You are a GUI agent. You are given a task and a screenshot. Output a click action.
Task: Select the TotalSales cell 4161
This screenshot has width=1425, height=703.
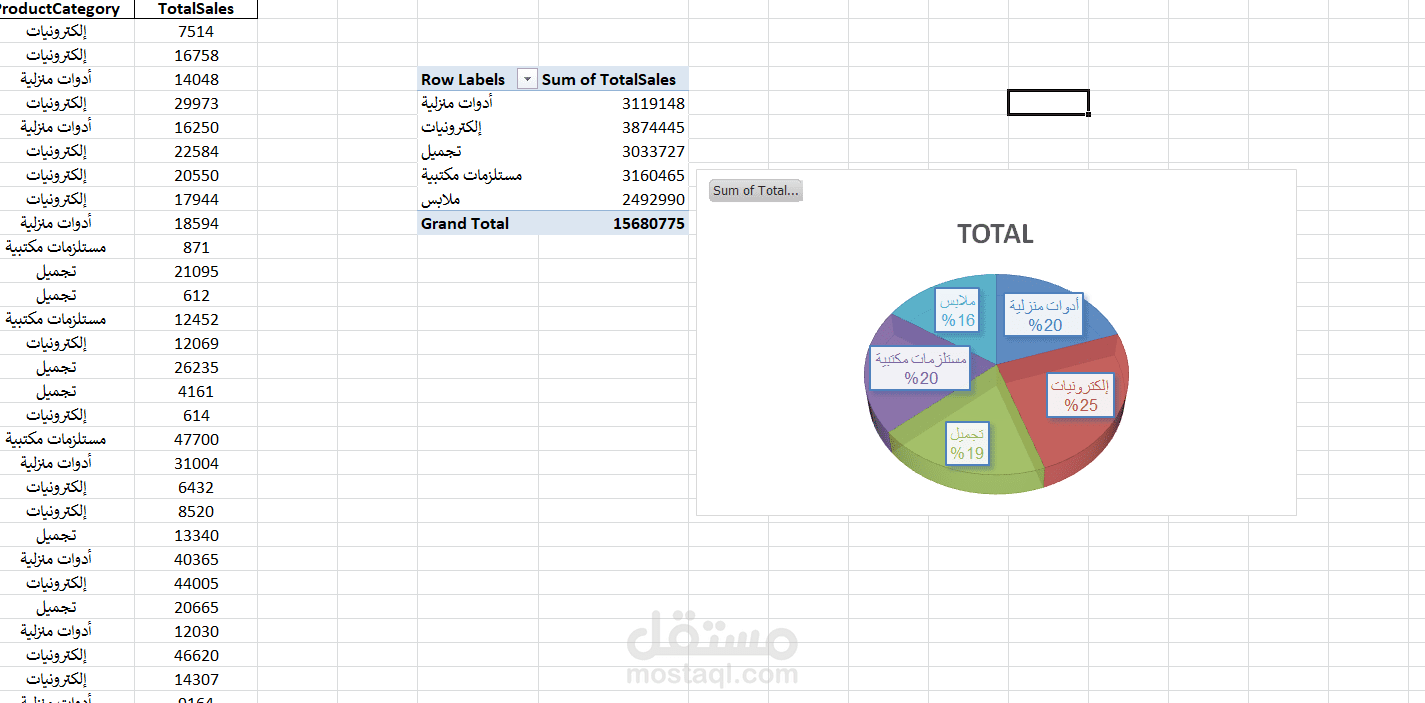[x=196, y=391]
